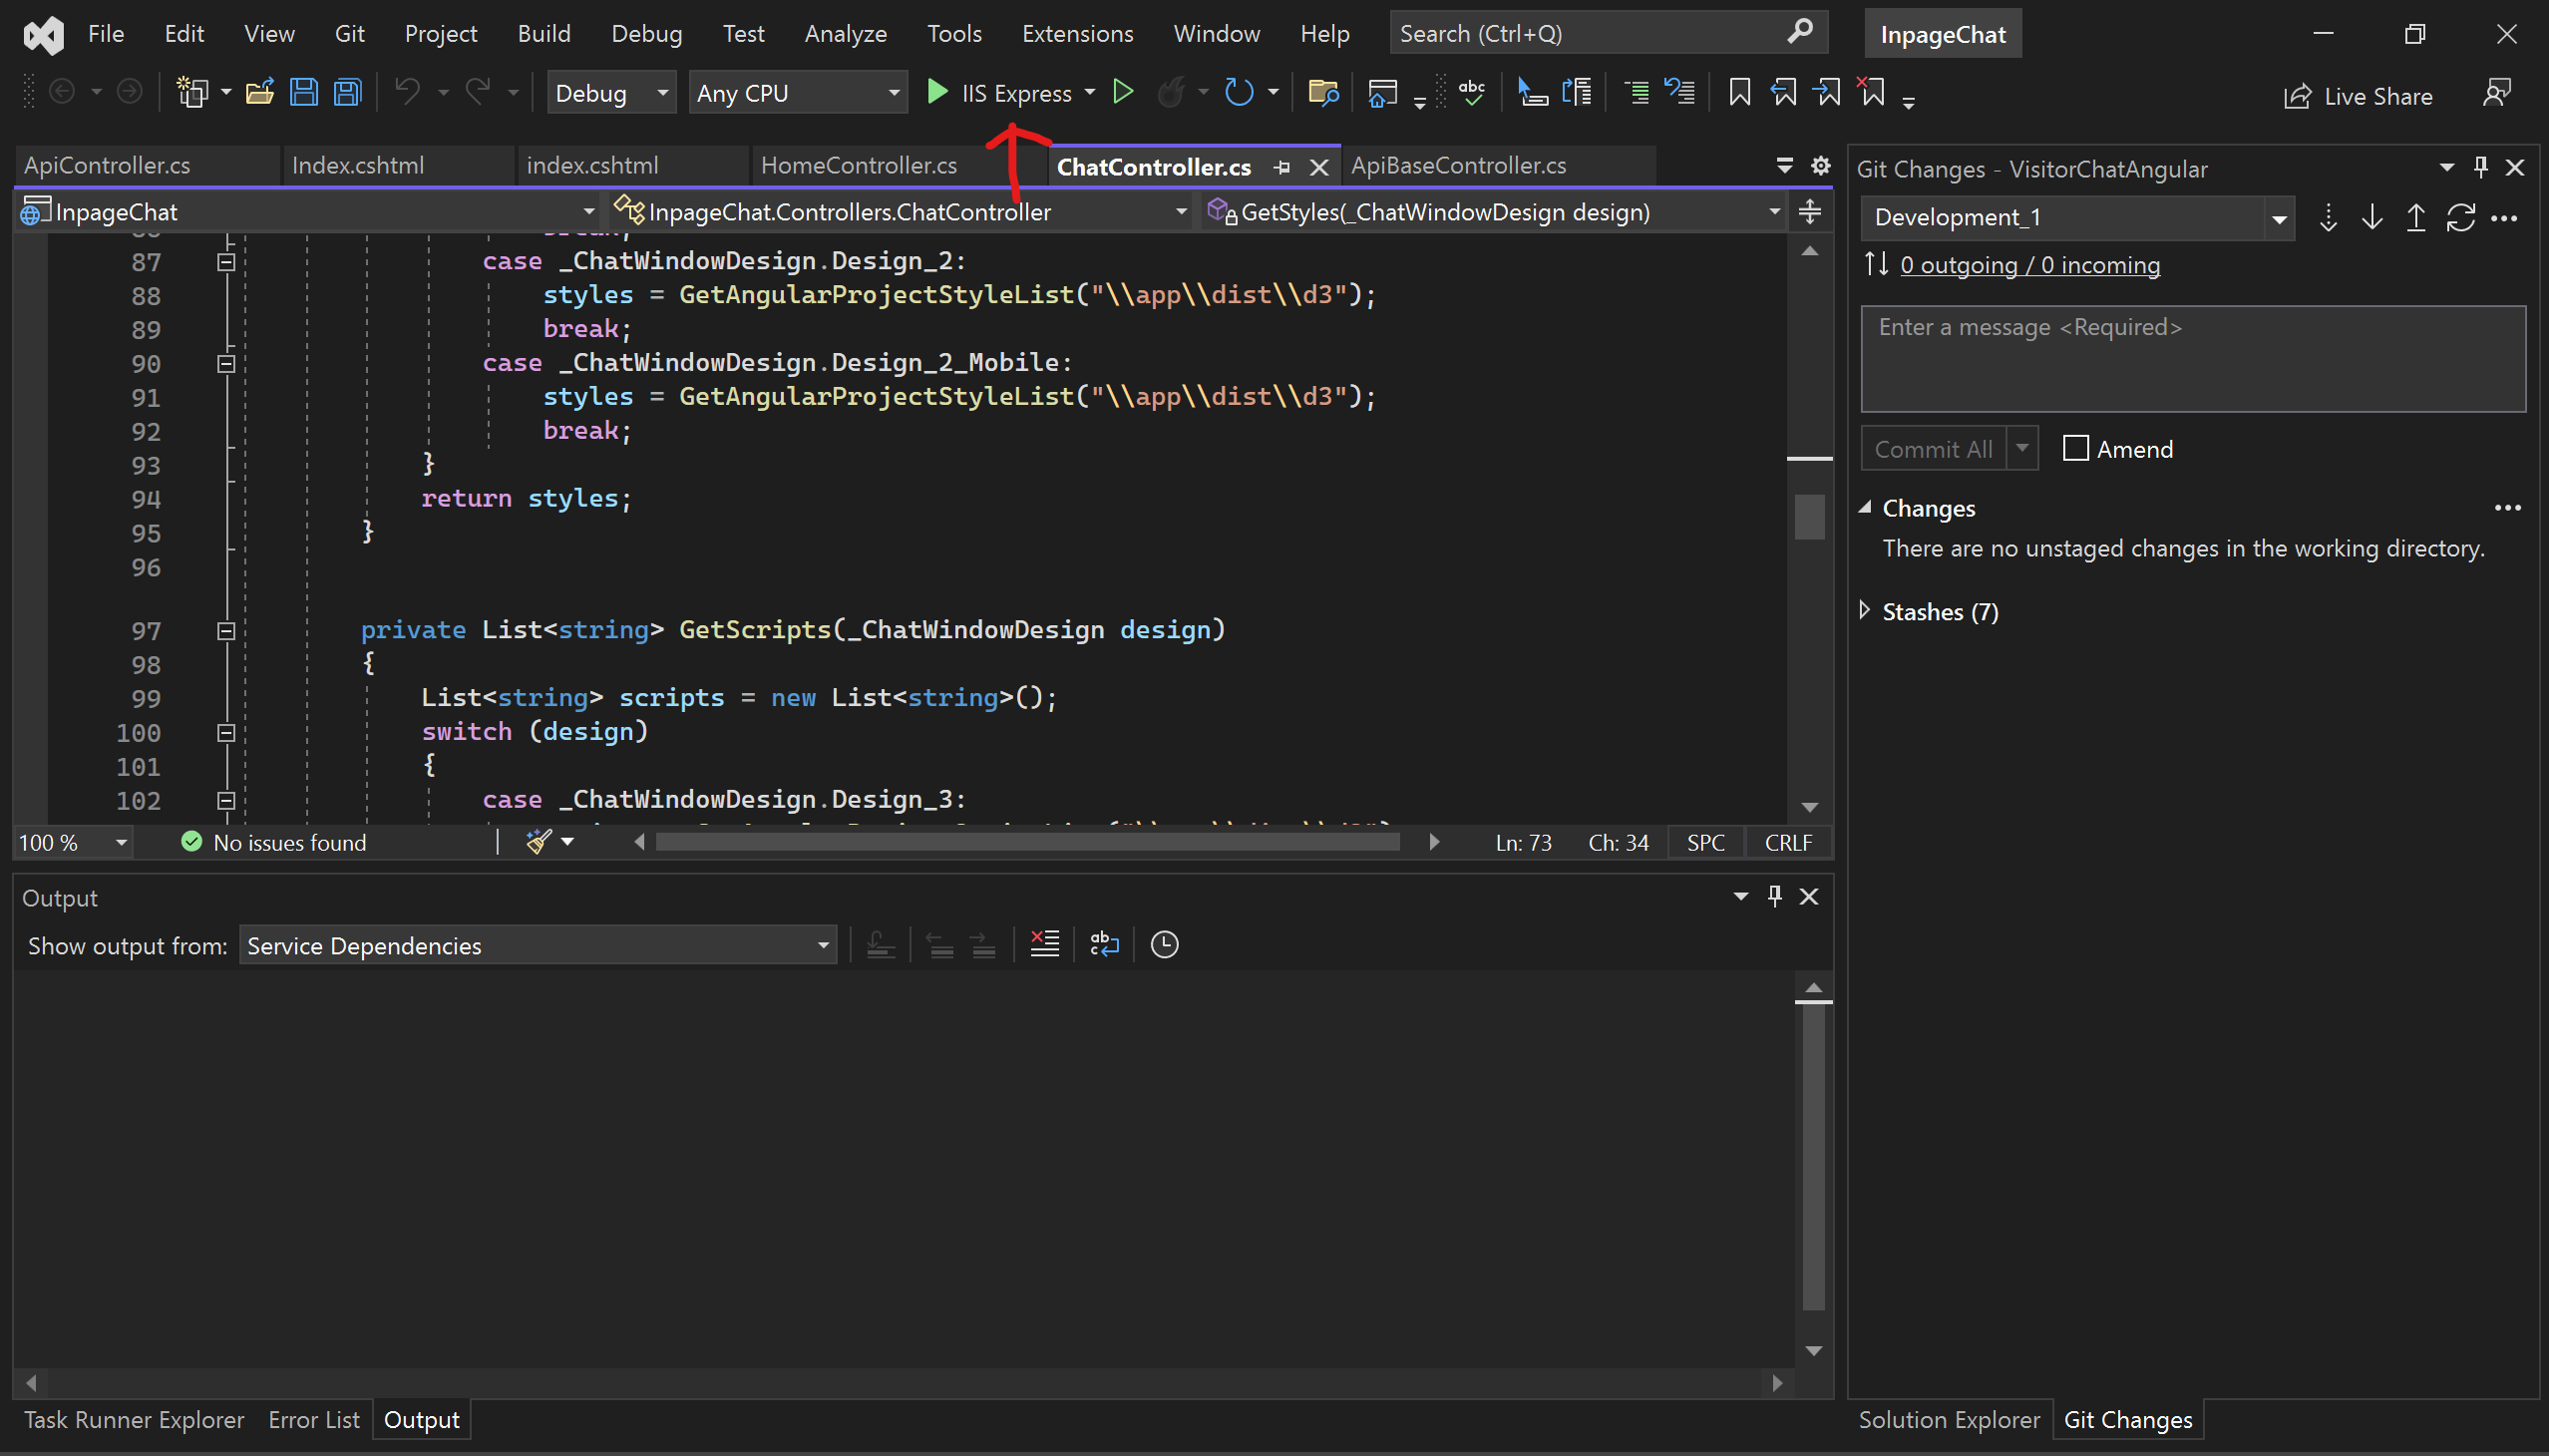Click in the commit message input field
The image size is (2549, 1456).
[x=2192, y=360]
